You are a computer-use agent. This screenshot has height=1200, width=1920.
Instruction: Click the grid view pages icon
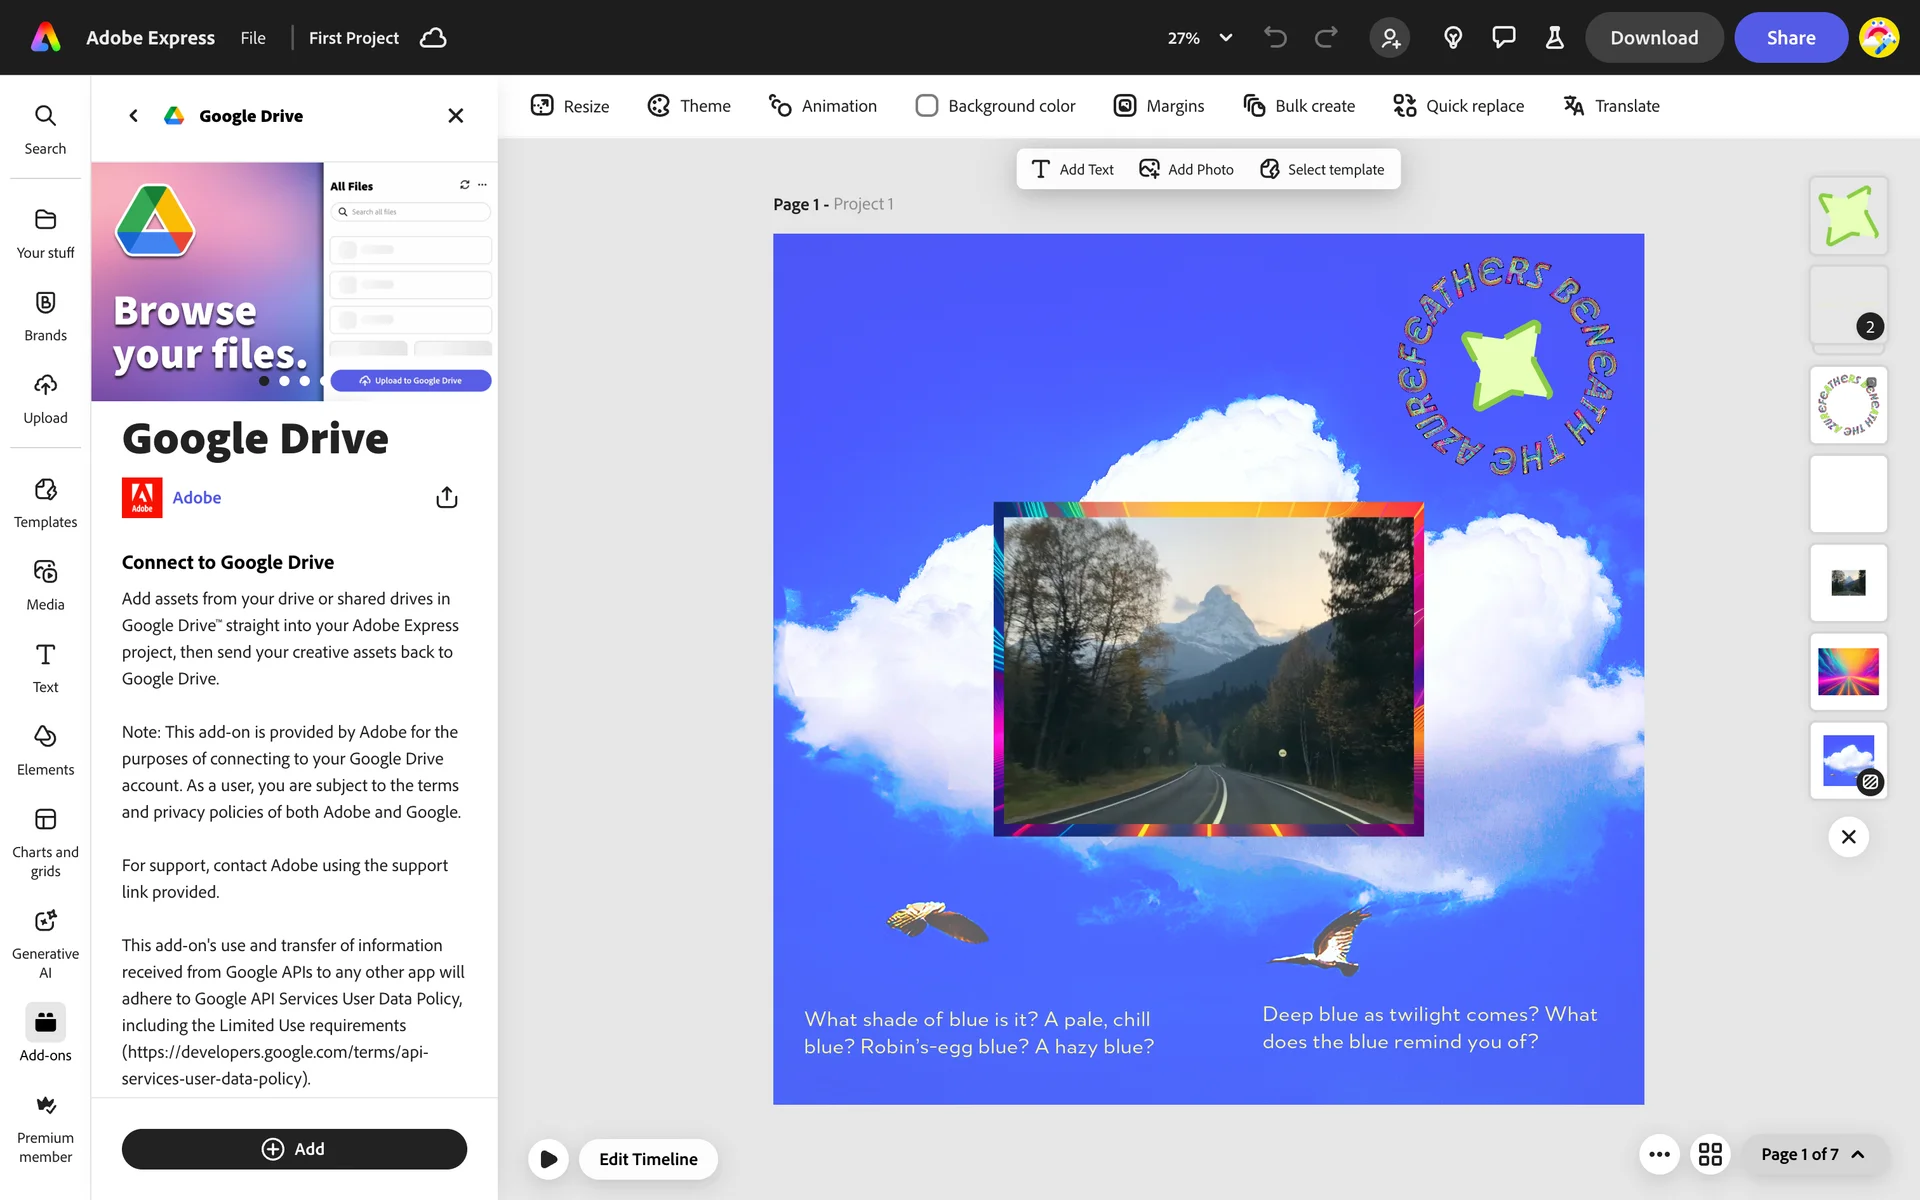click(1710, 1154)
